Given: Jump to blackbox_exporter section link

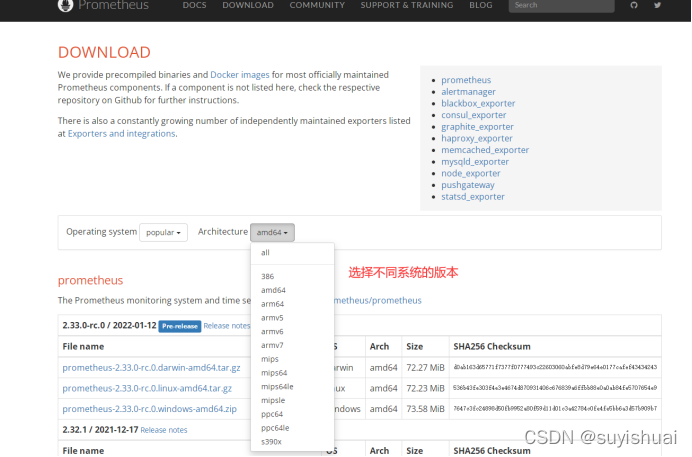Looking at the screenshot, I should point(478,103).
